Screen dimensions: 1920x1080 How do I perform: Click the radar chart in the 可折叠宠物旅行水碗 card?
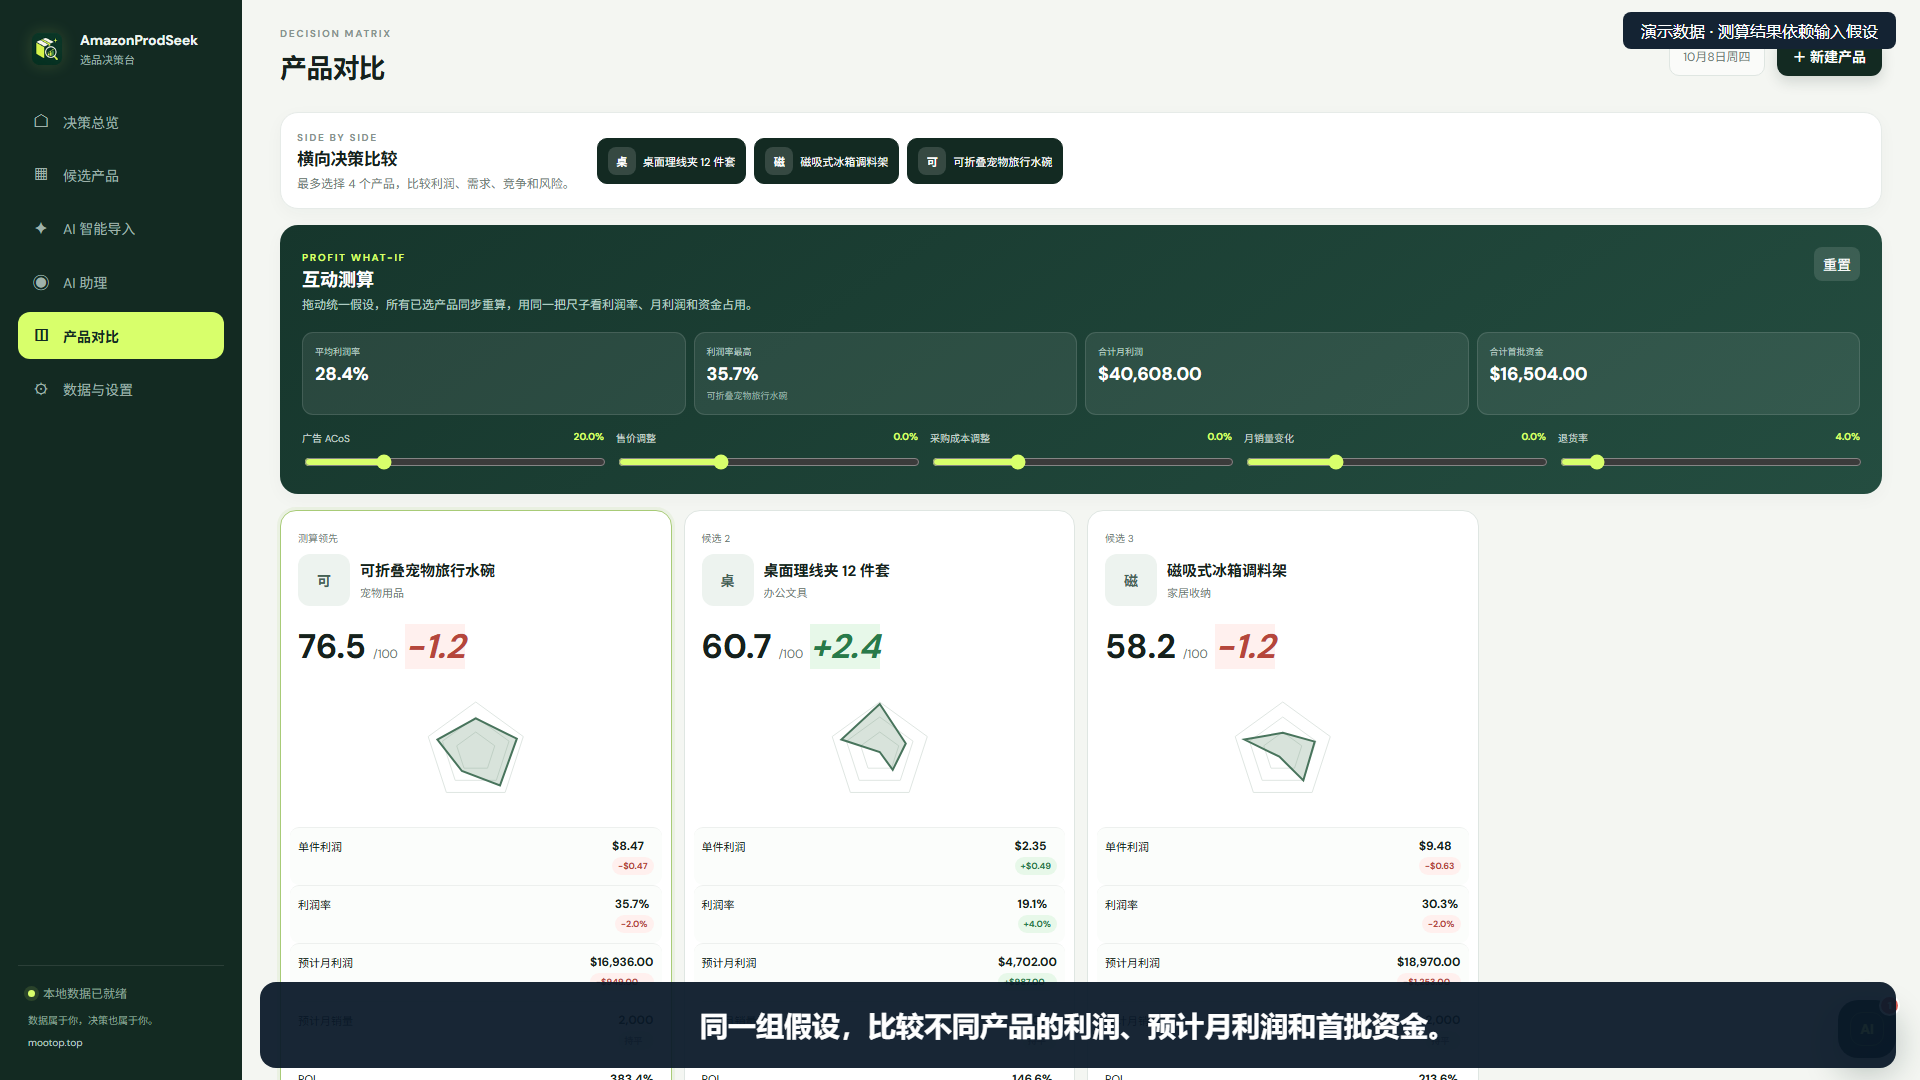click(476, 748)
